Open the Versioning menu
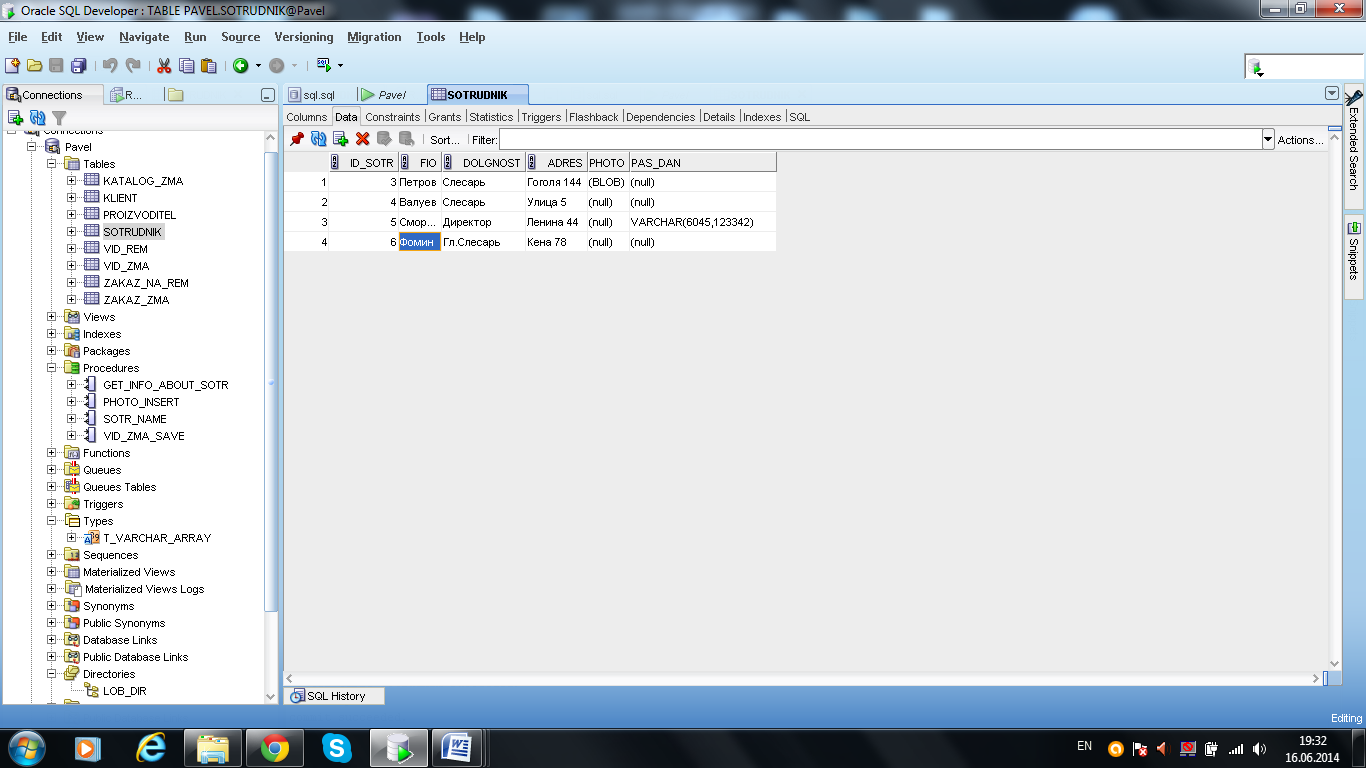This screenshot has height=768, width=1366. [304, 37]
